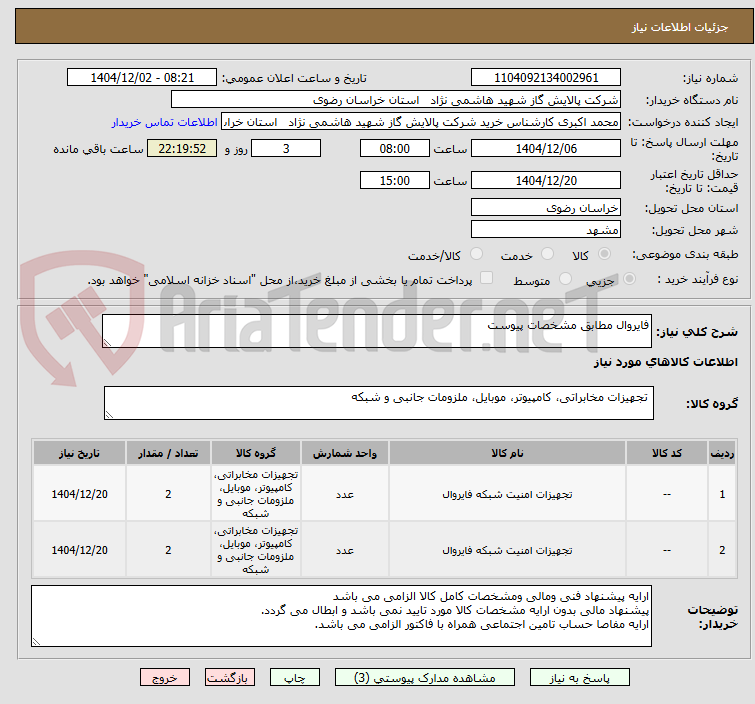Screen dimensions: 755x704
Task: Select the کالا/خدمت radio button
Action: 476,254
